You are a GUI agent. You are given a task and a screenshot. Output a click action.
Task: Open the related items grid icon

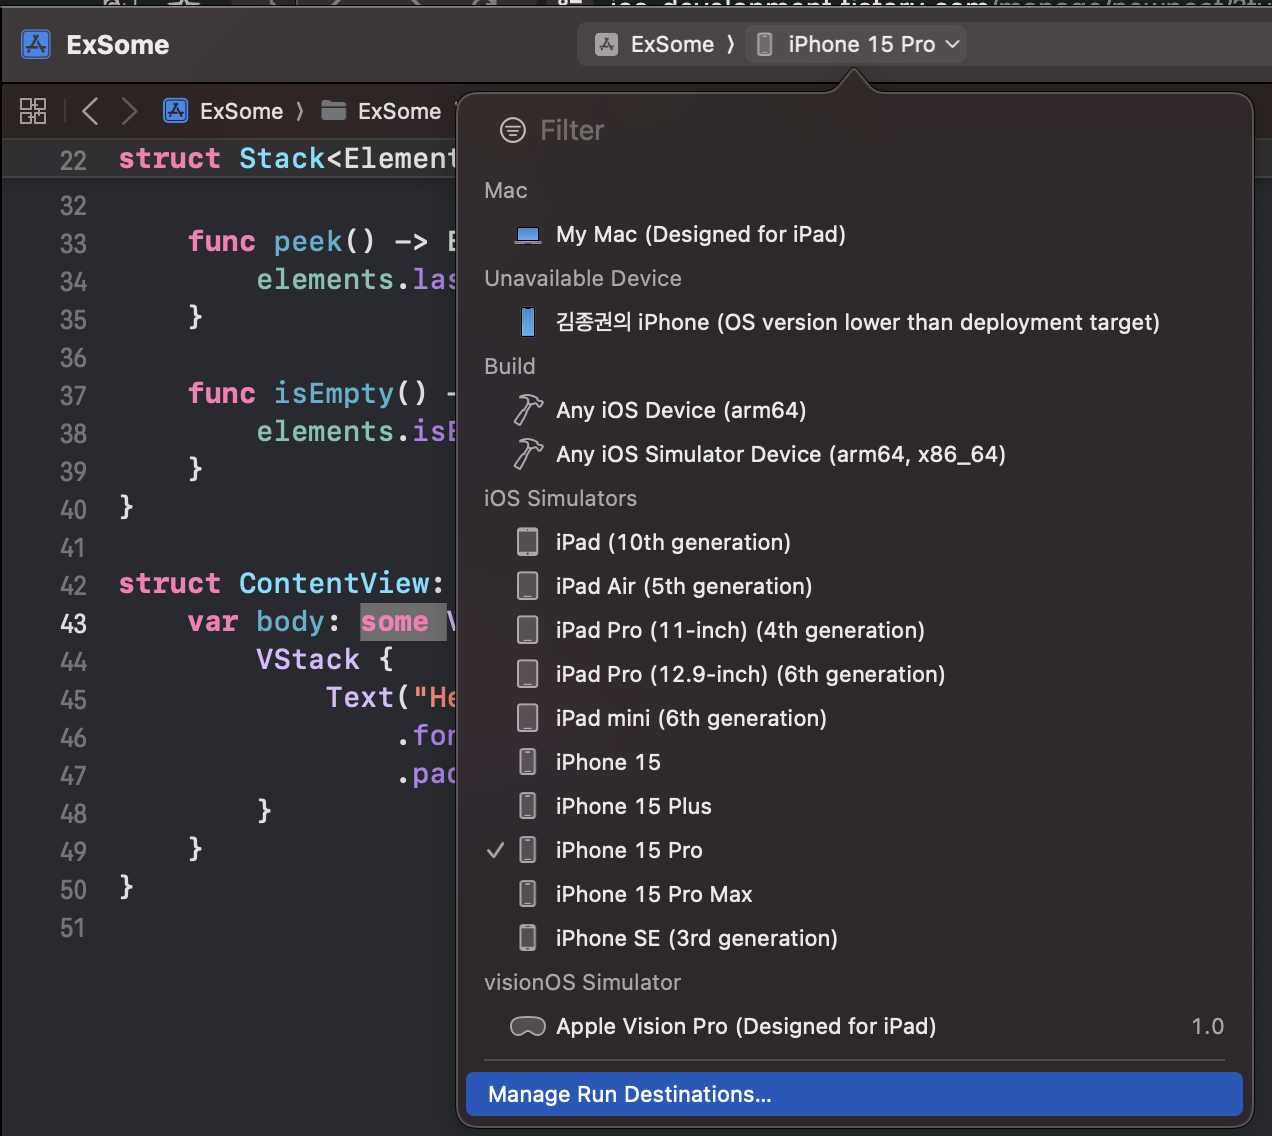pyautogui.click(x=33, y=111)
